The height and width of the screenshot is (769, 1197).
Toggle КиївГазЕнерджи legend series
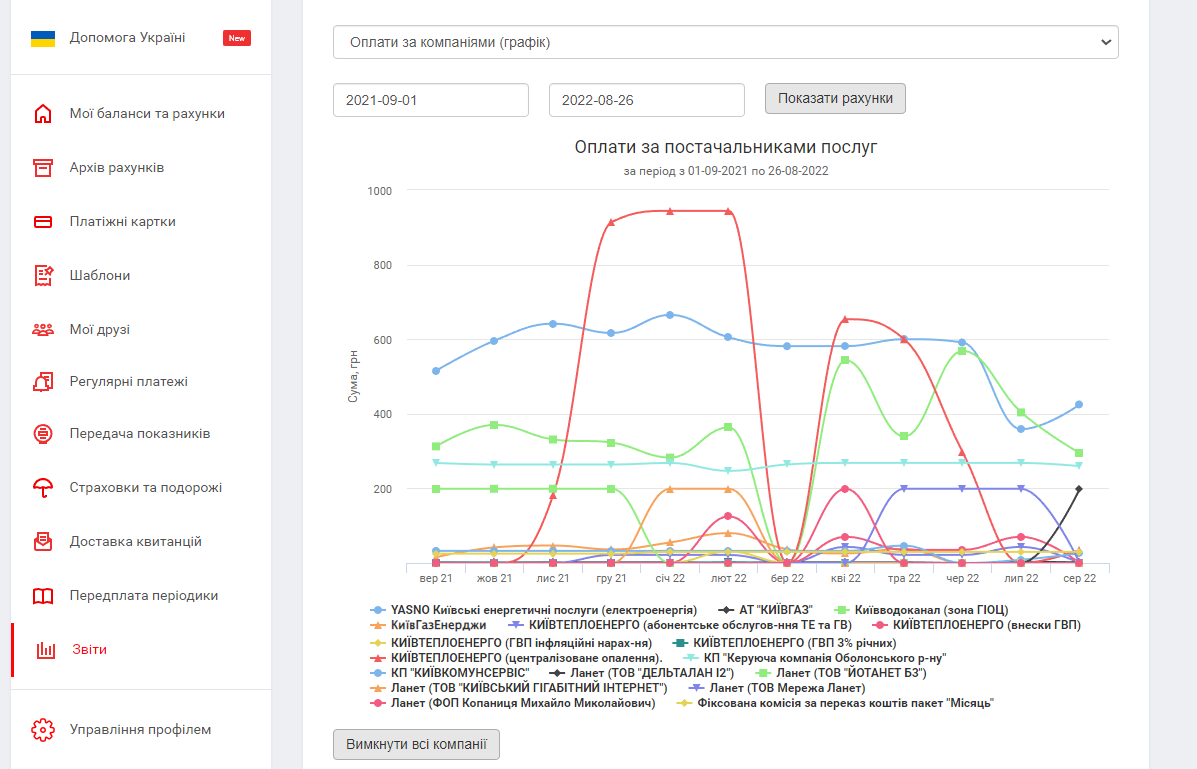point(428,625)
